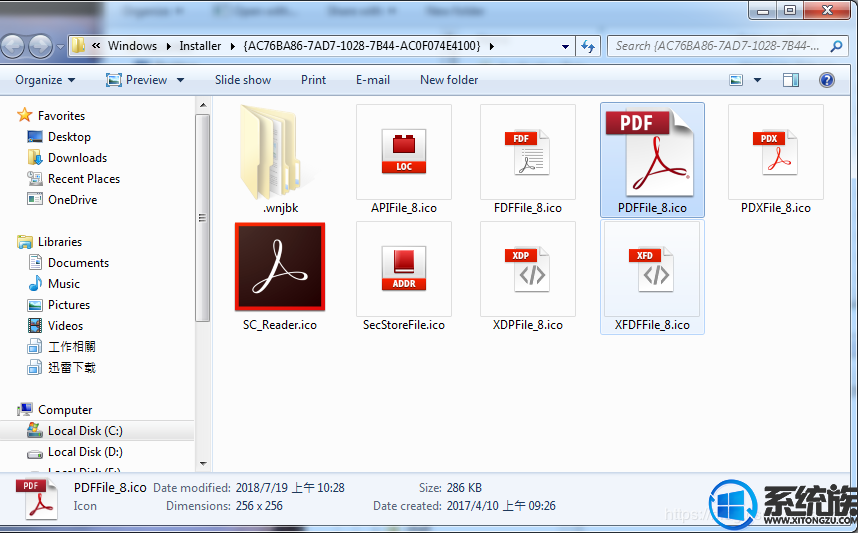Click New folder in toolbar
The height and width of the screenshot is (533, 858).
(449, 80)
